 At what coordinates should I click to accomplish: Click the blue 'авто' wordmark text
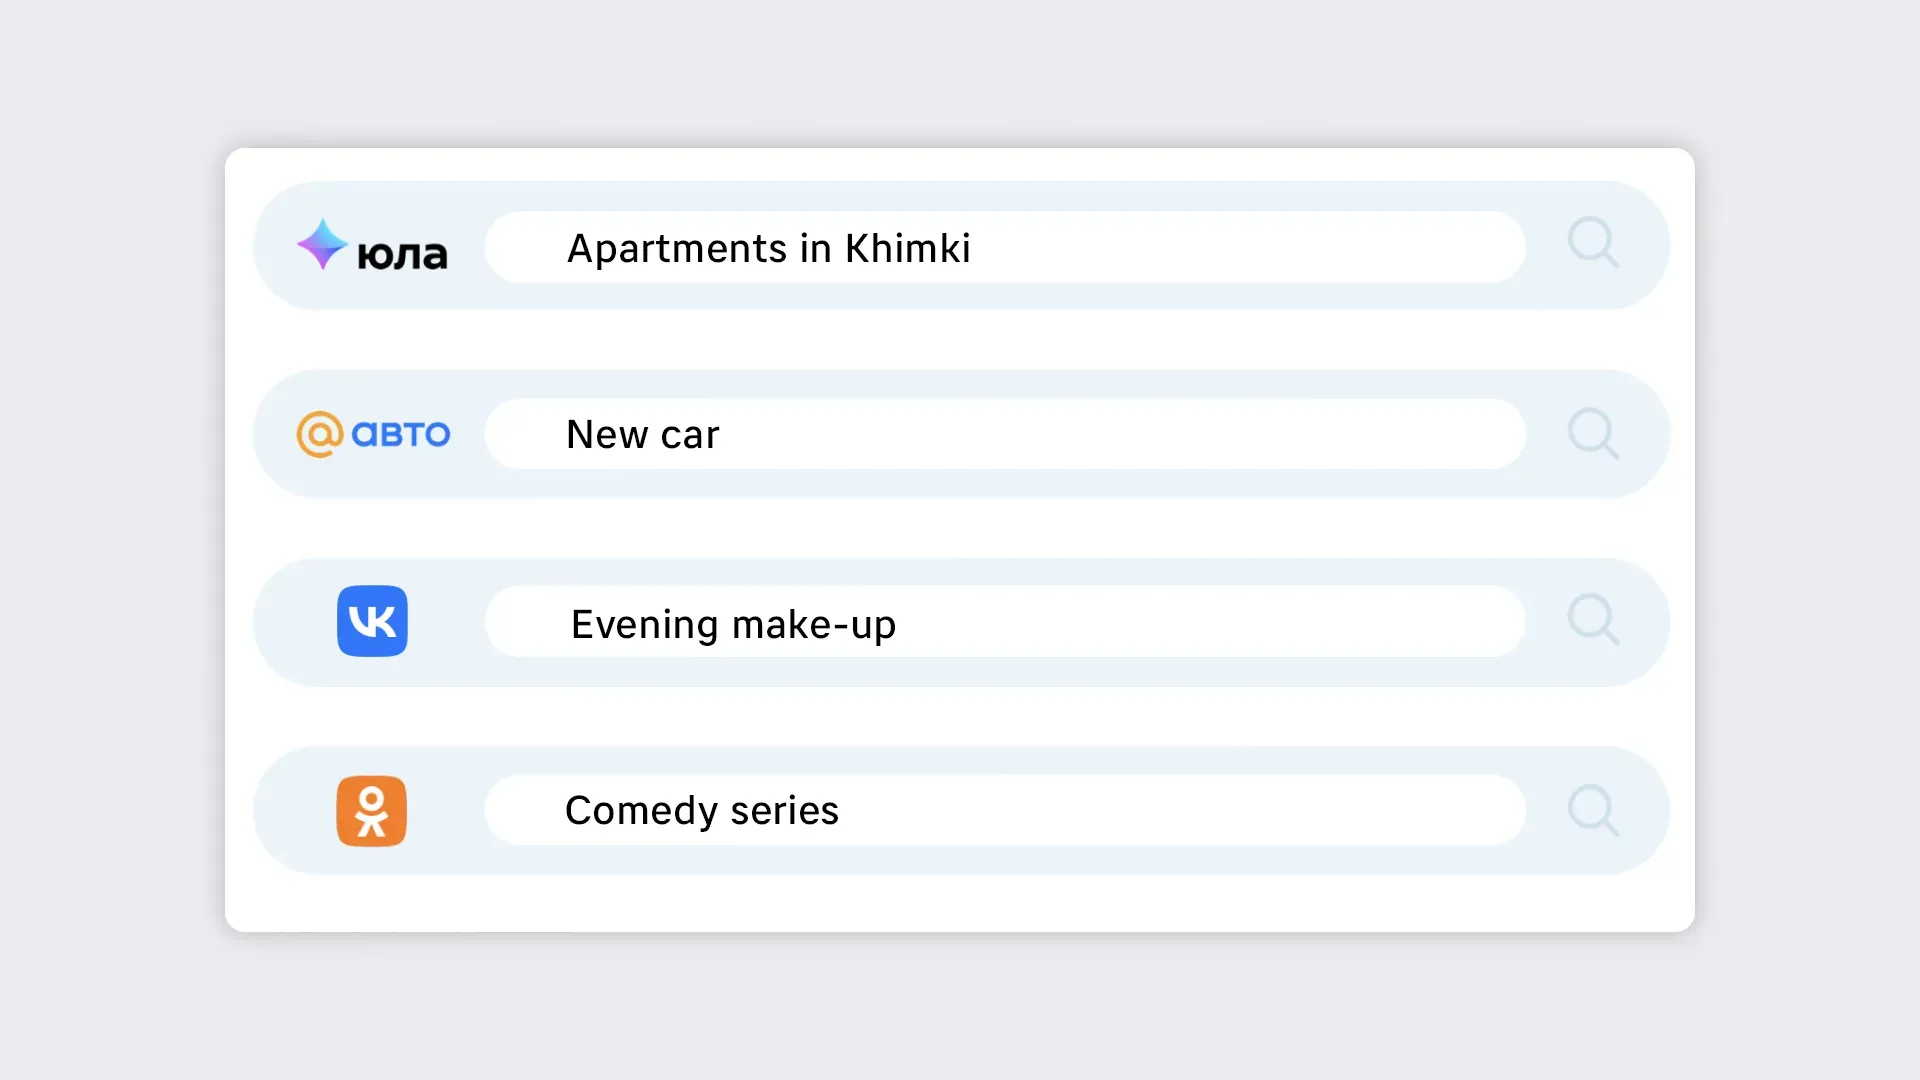pyautogui.click(x=401, y=434)
